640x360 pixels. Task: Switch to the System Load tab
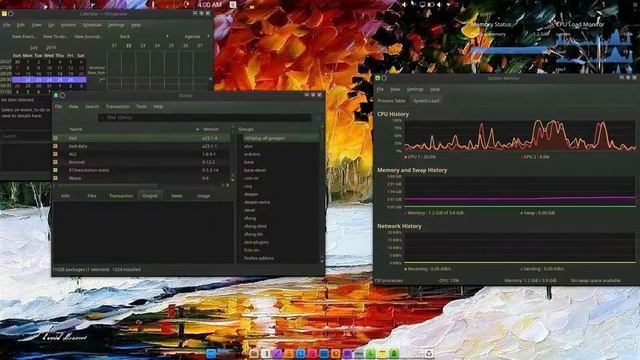pos(426,101)
